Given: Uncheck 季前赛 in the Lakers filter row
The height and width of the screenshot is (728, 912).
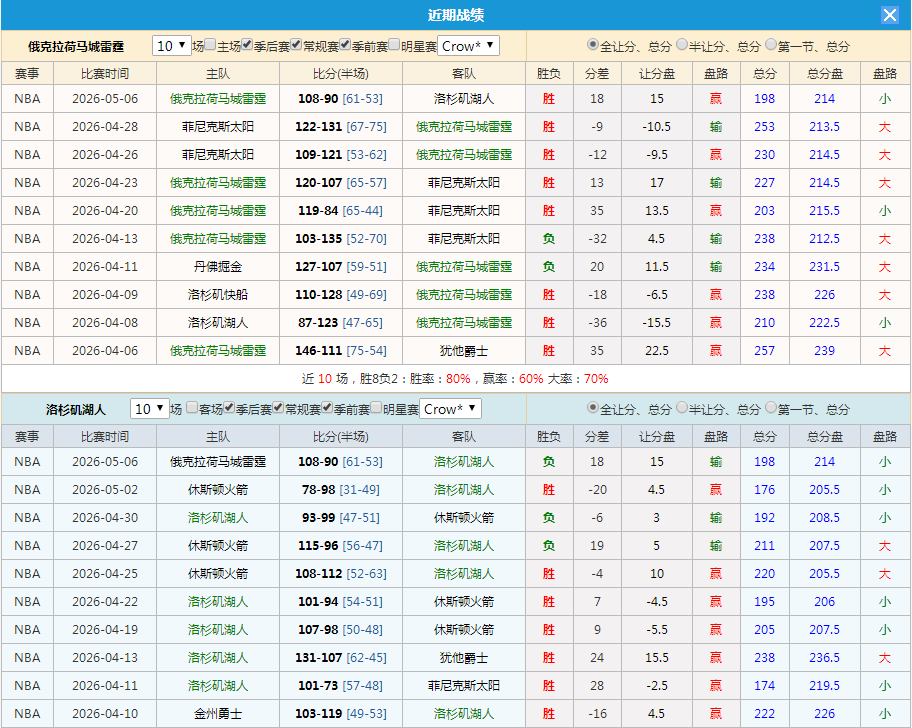Looking at the screenshot, I should (x=327, y=408).
